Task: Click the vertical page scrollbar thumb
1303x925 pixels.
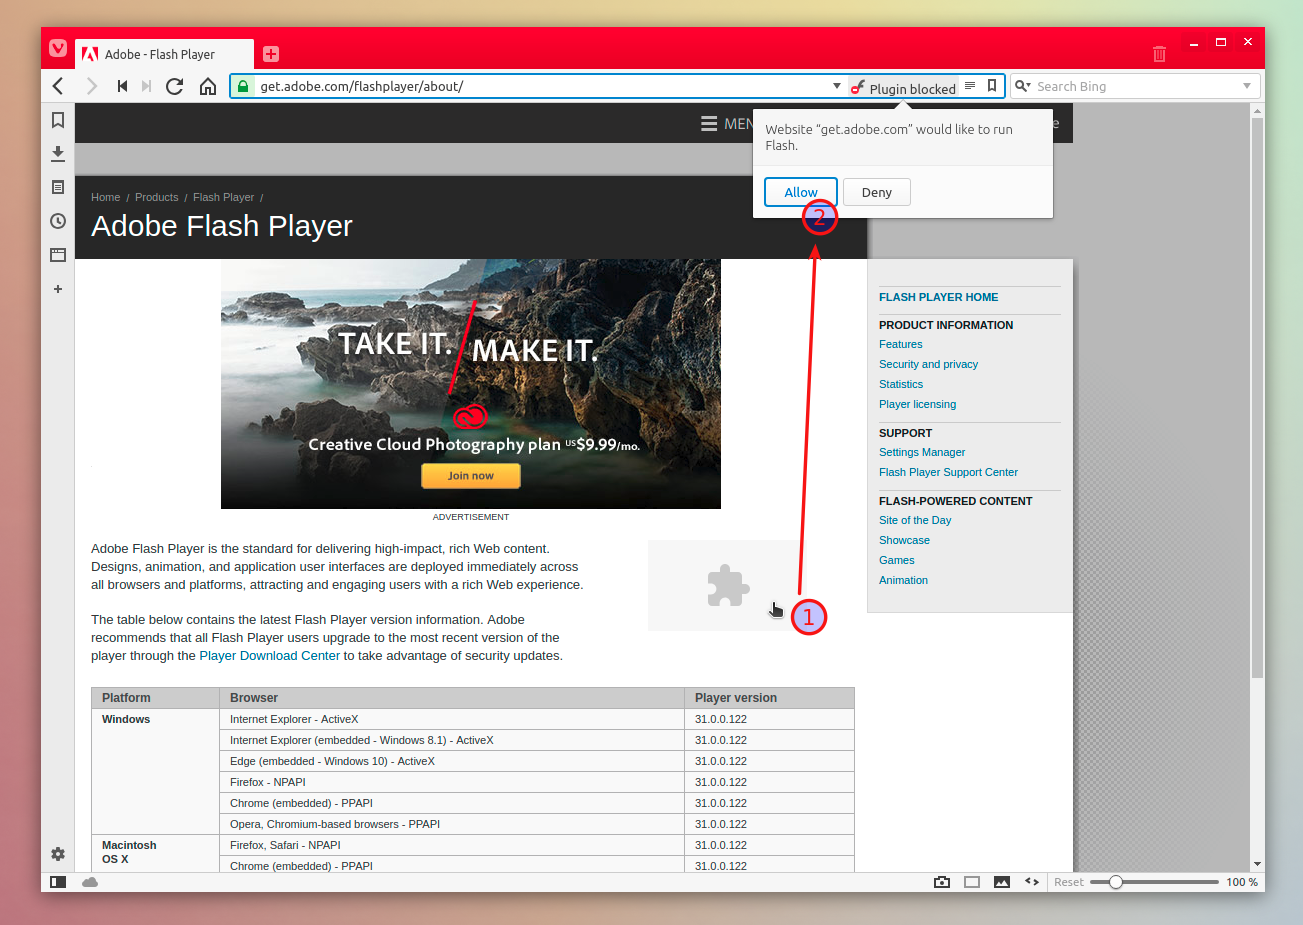Action: tap(1258, 398)
